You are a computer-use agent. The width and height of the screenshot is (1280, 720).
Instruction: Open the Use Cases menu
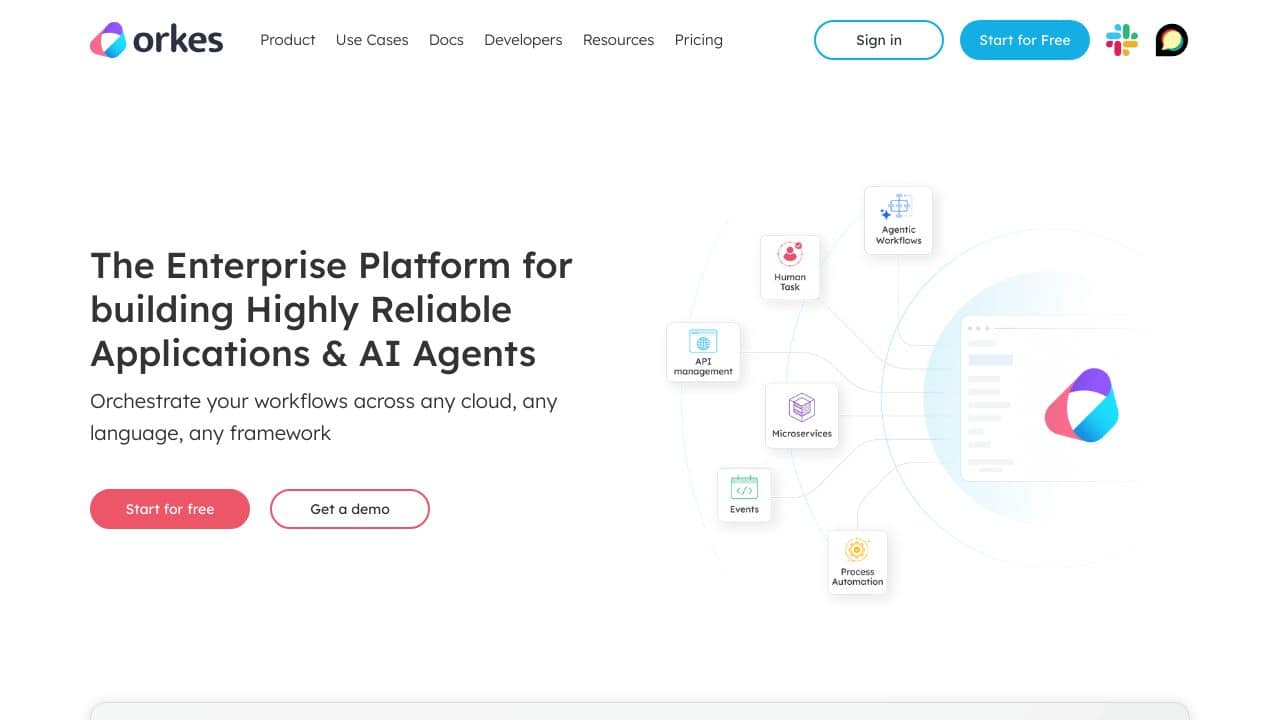pyautogui.click(x=372, y=40)
